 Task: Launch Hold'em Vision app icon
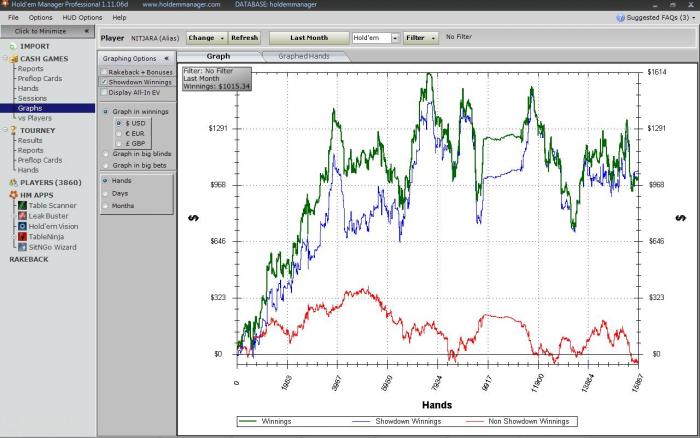(22, 226)
